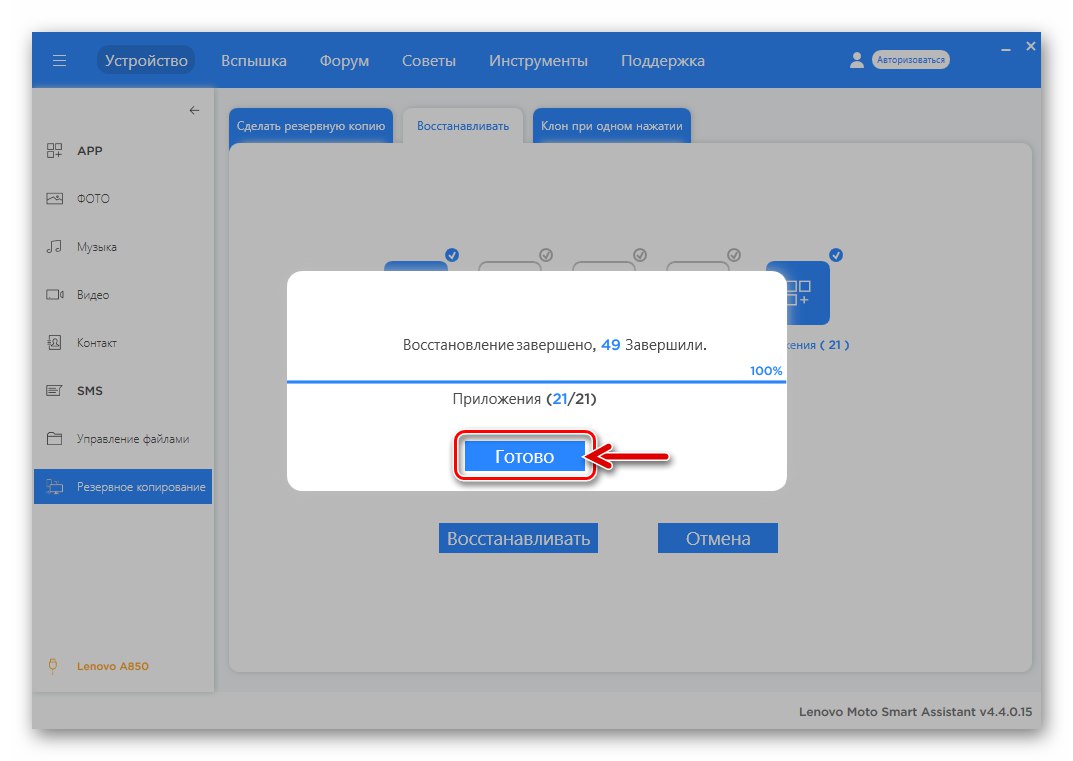Screen dimensions: 1073x761
Task: Click the Lenovo A850 device icon
Action: [53, 666]
